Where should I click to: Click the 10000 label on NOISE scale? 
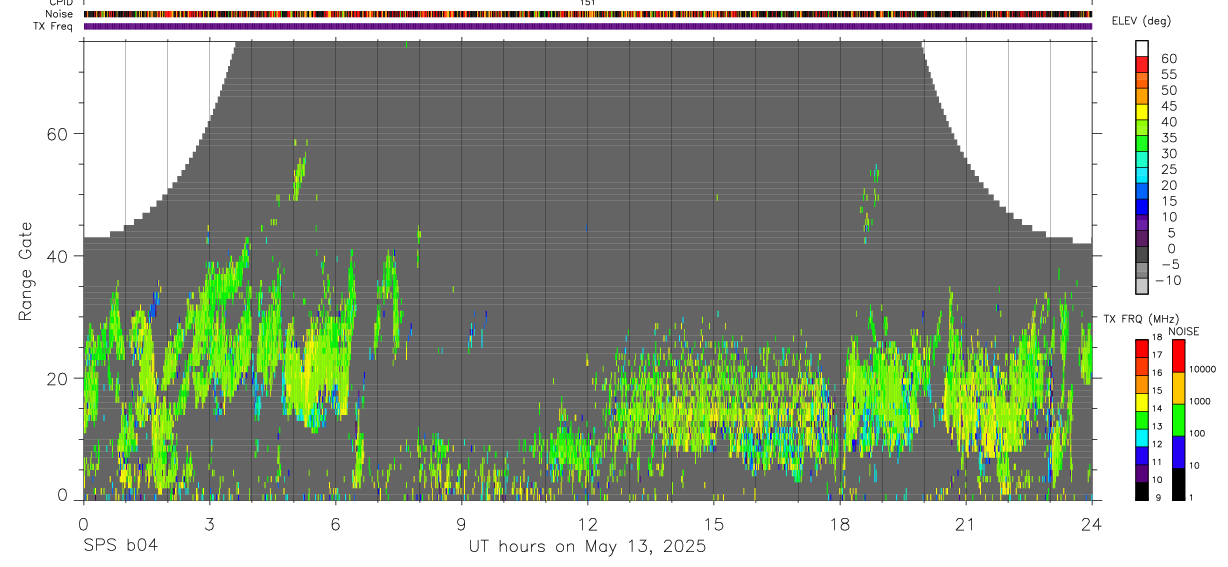click(1201, 370)
